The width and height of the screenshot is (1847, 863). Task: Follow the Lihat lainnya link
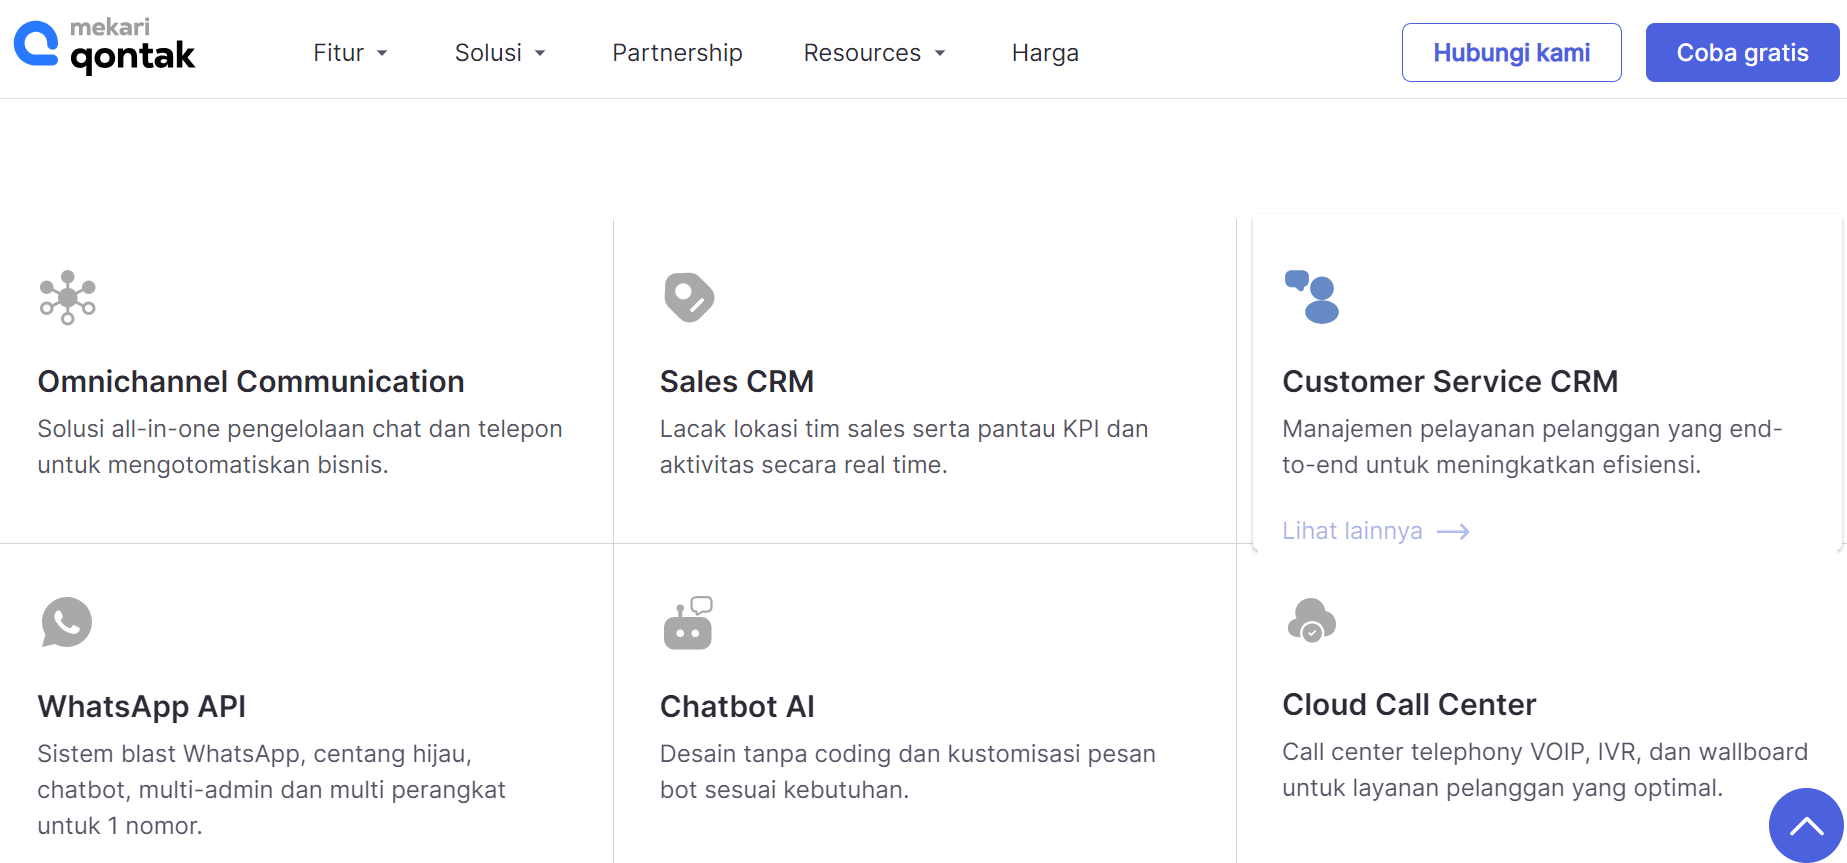tap(1375, 531)
